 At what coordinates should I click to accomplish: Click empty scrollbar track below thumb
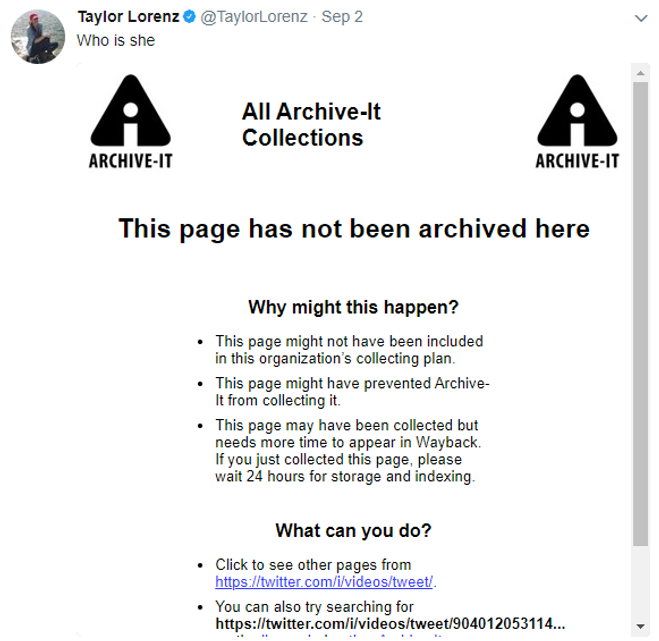point(641,582)
